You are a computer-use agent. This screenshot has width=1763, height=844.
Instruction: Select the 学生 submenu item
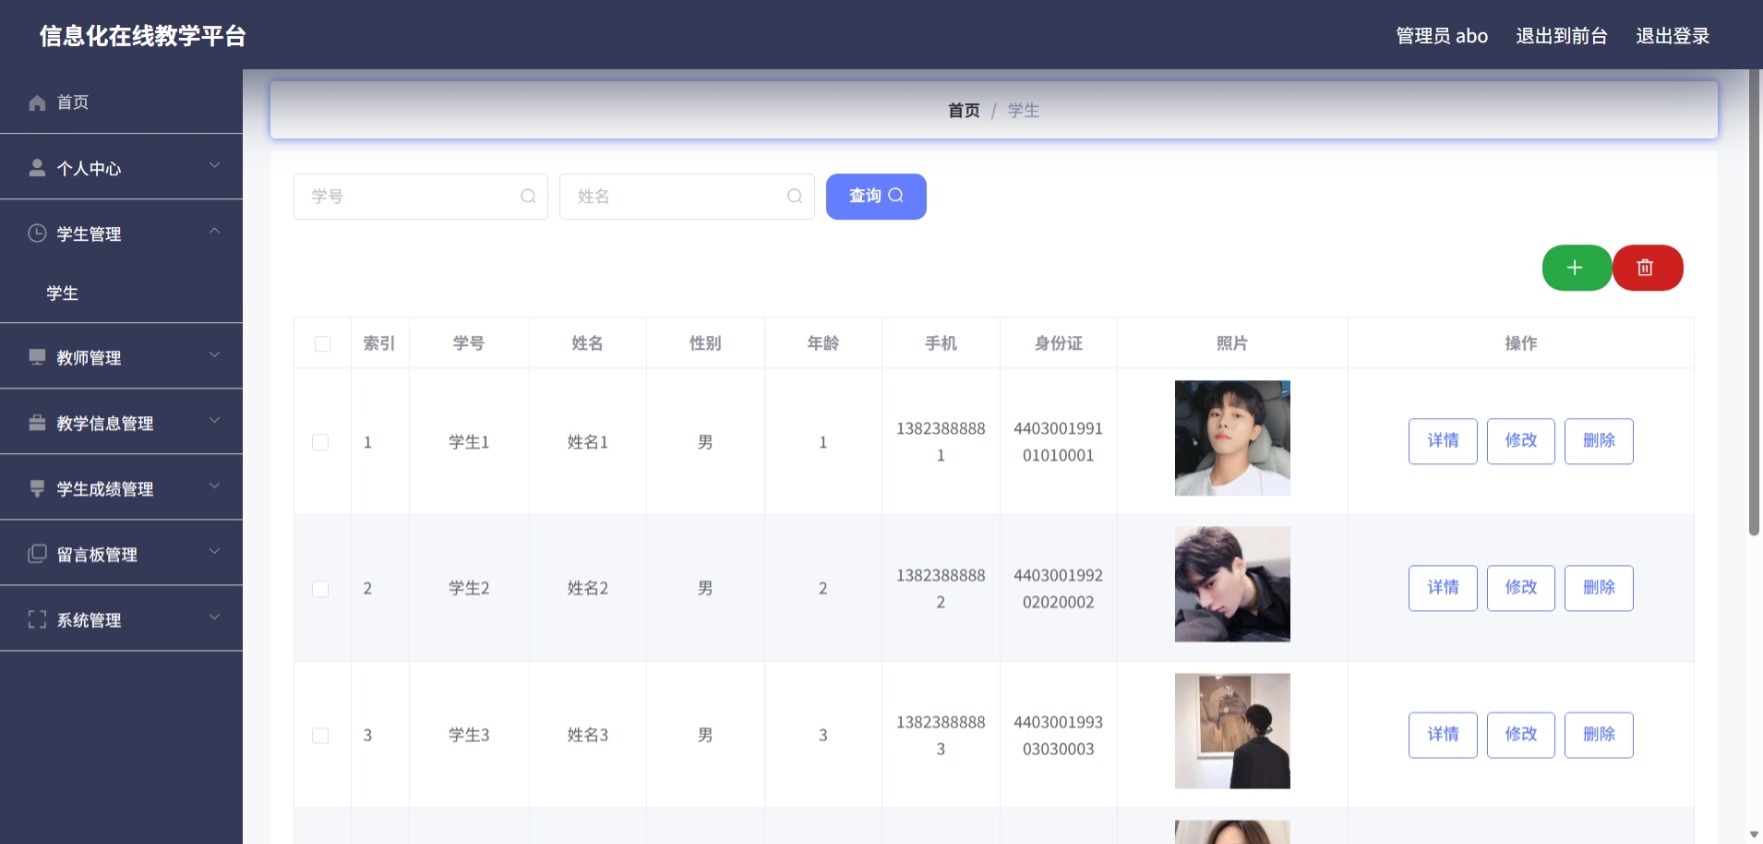point(121,293)
